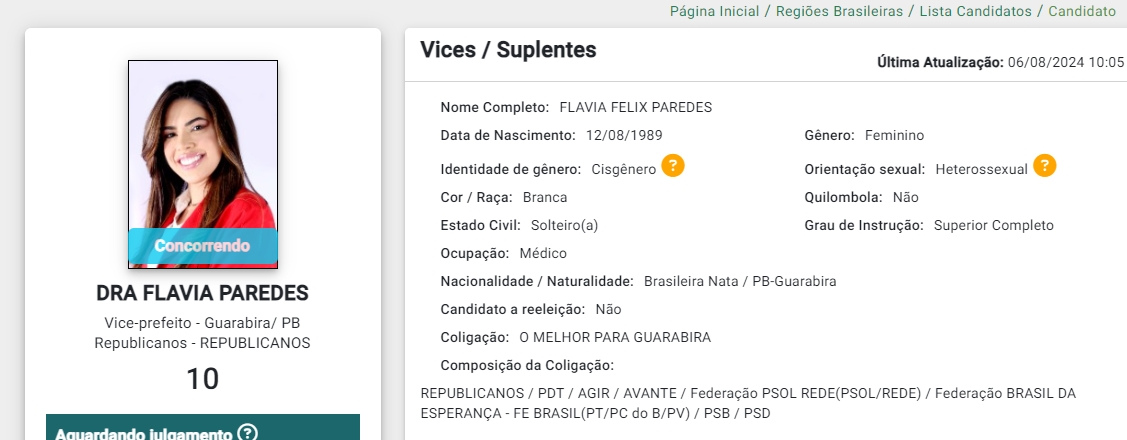Go to Página Inicial breadcrumb
The height and width of the screenshot is (440, 1127).
click(x=714, y=12)
